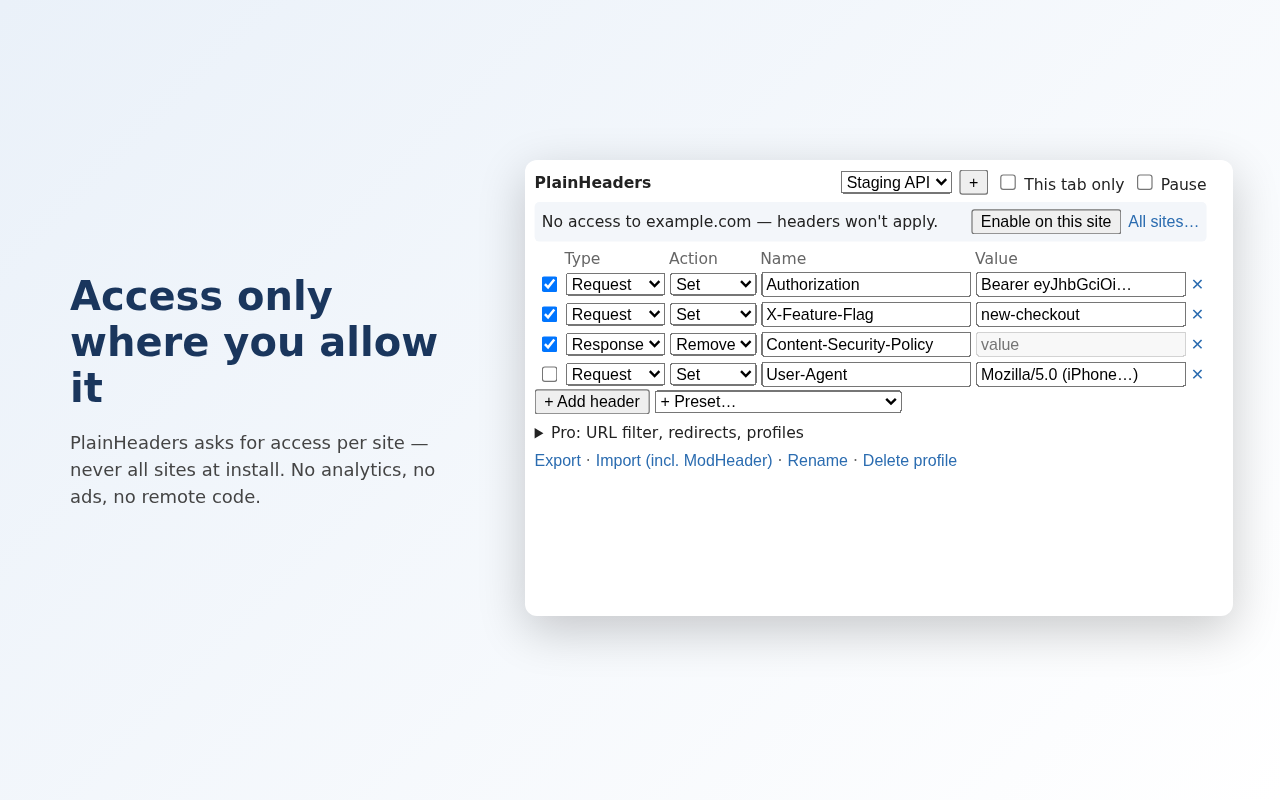
Task: Enable the User-Agent header checkbox
Action: [549, 374]
